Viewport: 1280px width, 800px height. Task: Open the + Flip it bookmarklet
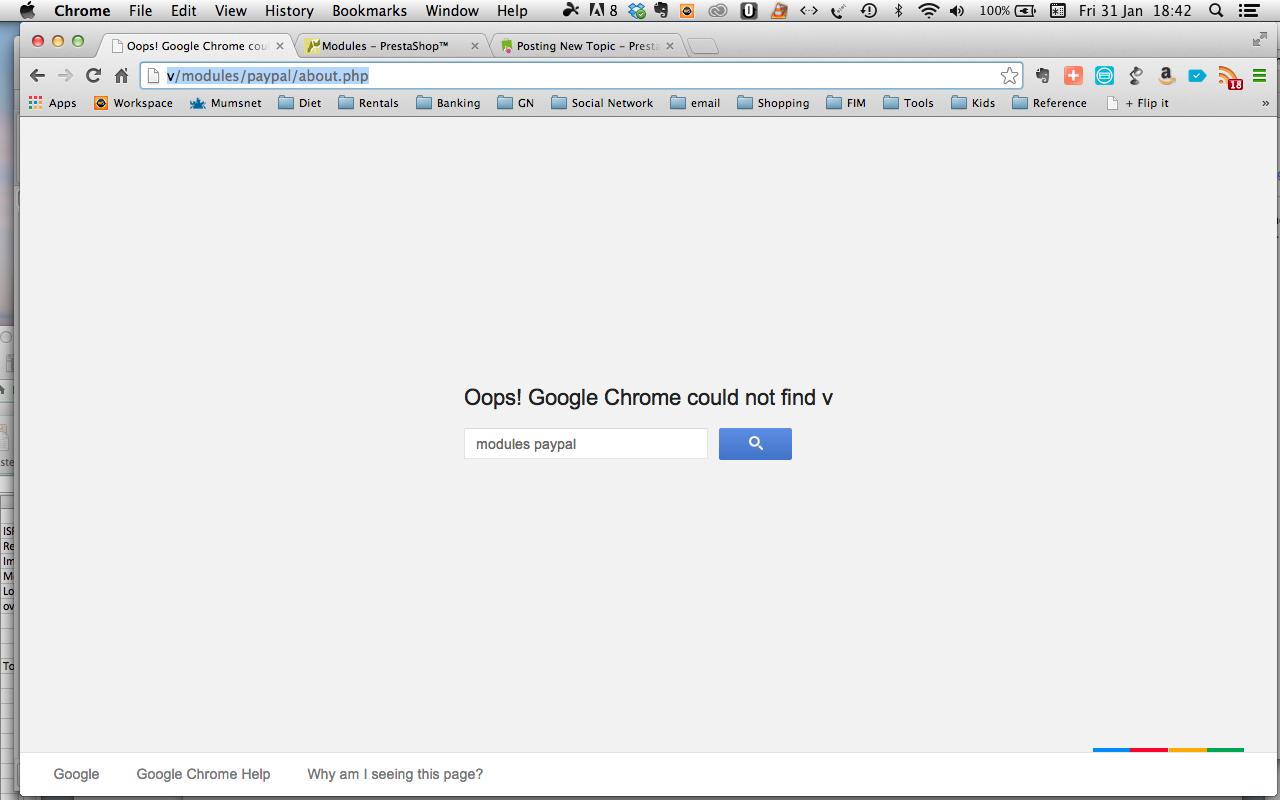click(1137, 103)
